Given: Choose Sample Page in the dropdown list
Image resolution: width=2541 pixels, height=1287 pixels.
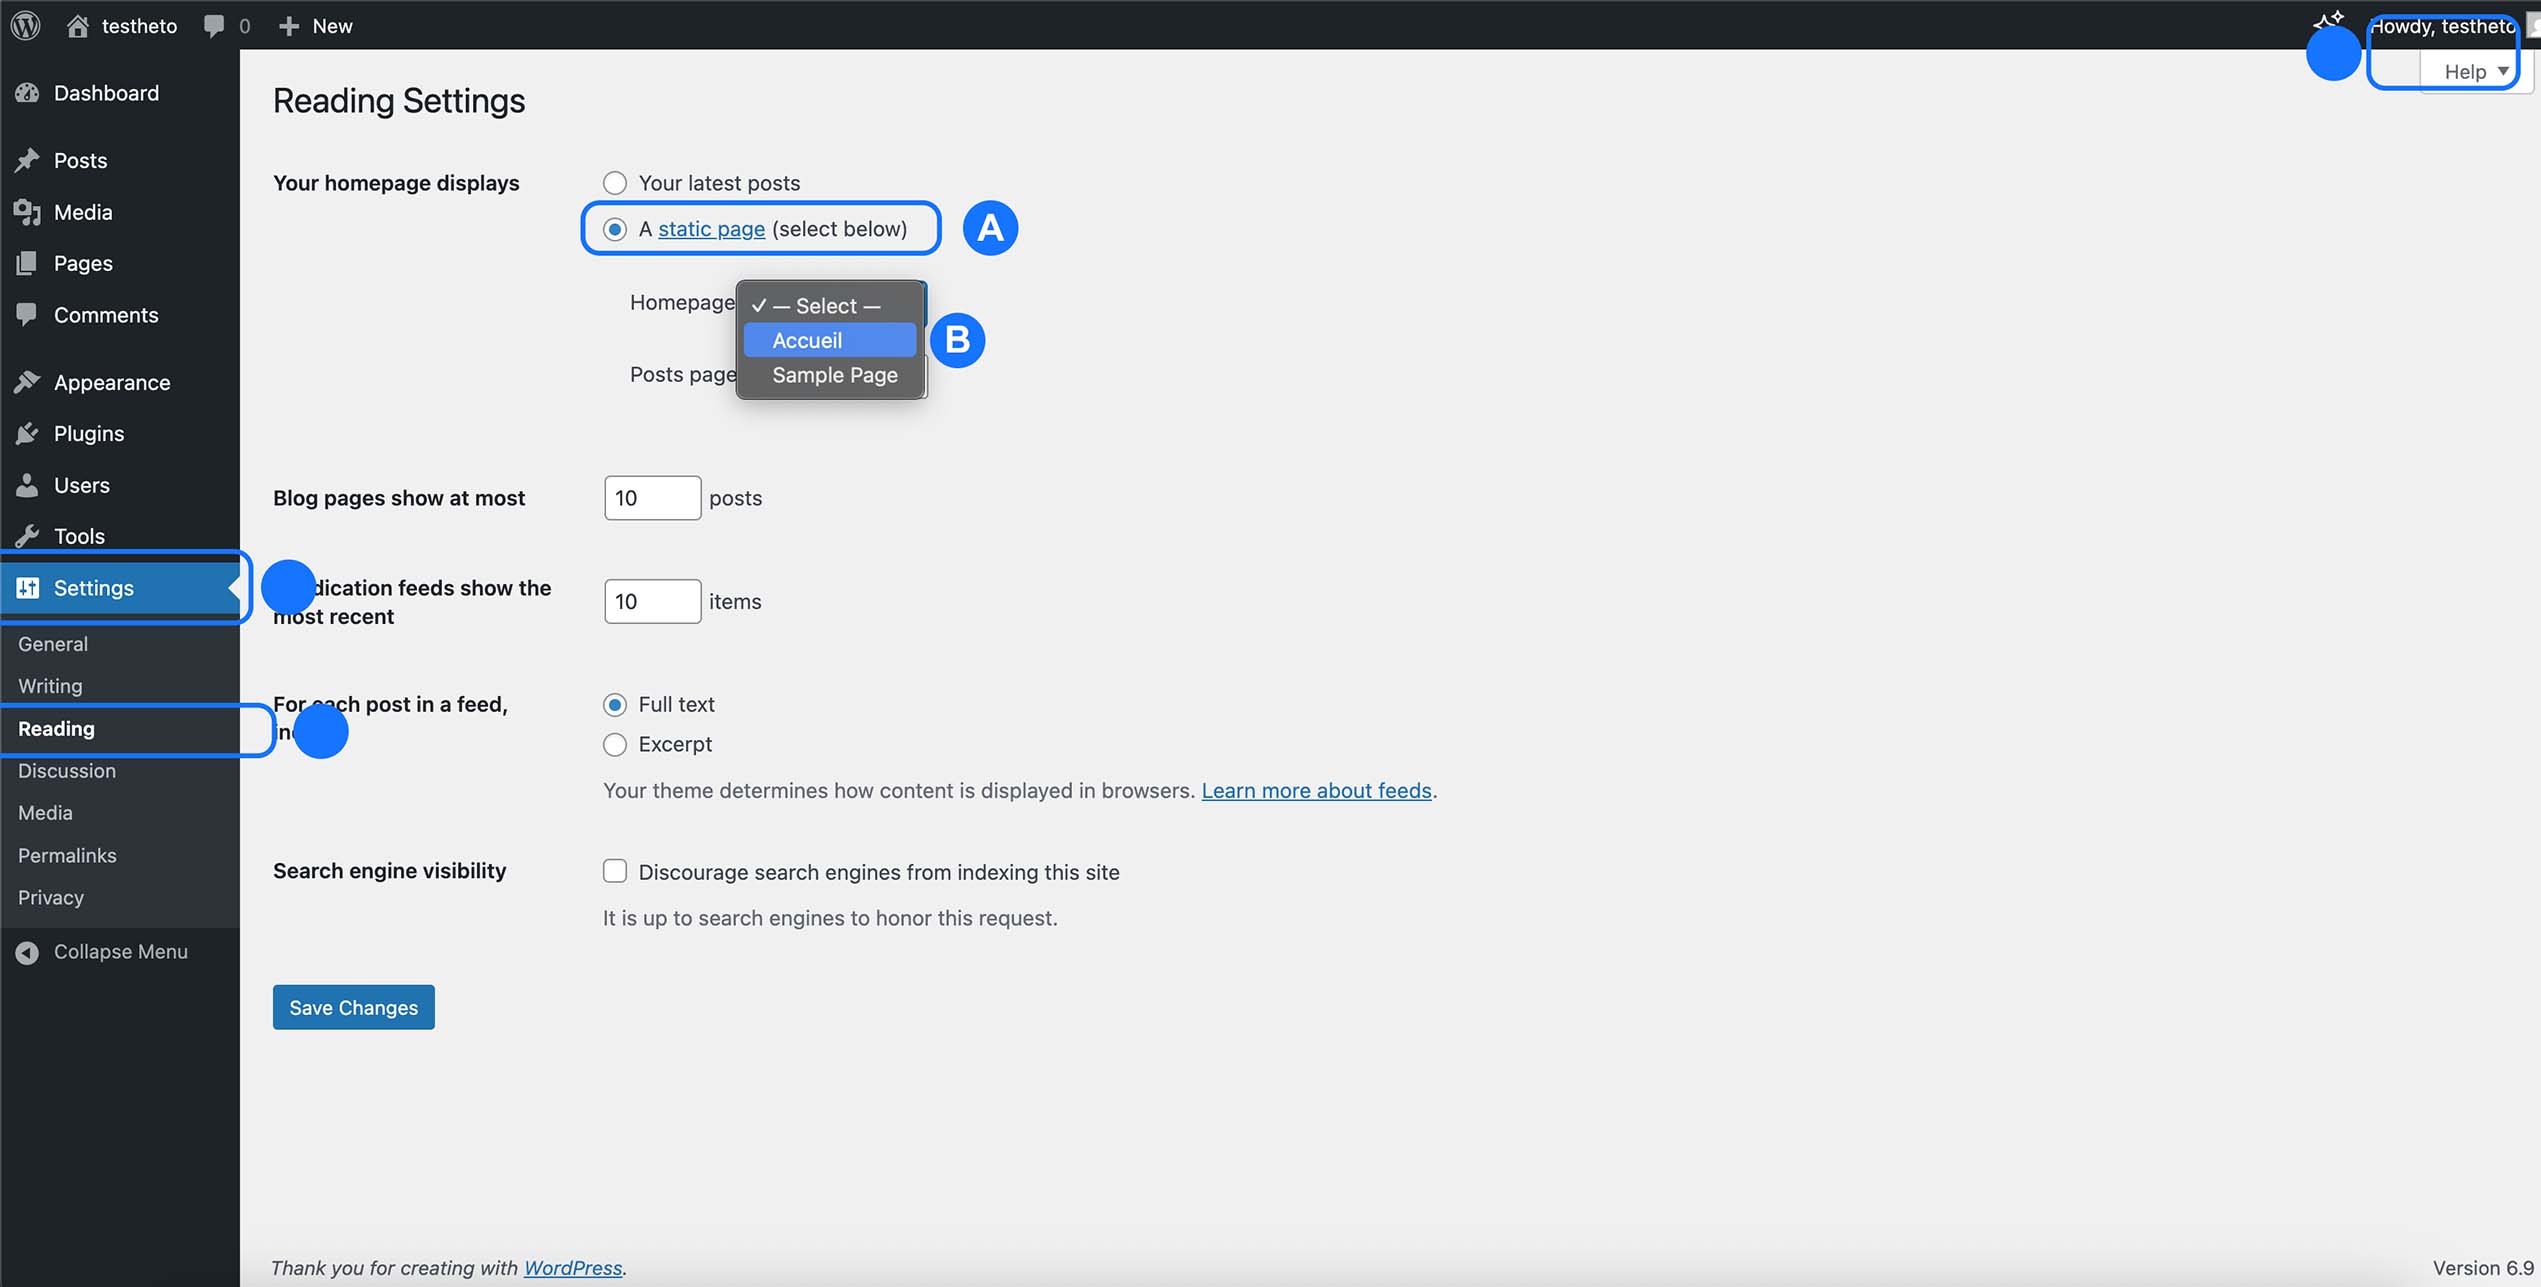Looking at the screenshot, I should click(x=834, y=375).
